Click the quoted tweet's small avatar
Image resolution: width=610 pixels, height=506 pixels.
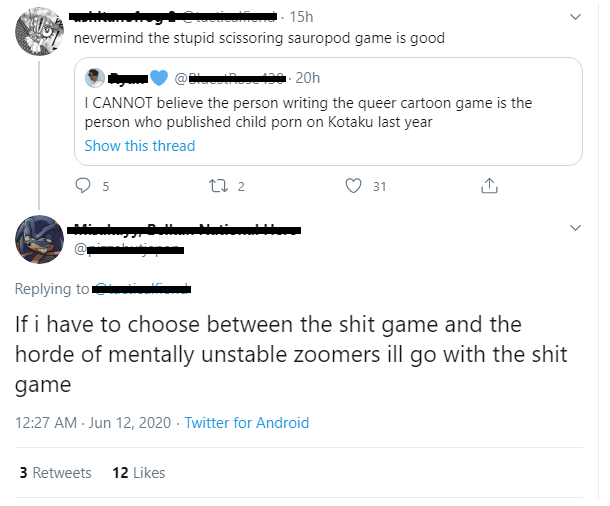click(x=95, y=78)
